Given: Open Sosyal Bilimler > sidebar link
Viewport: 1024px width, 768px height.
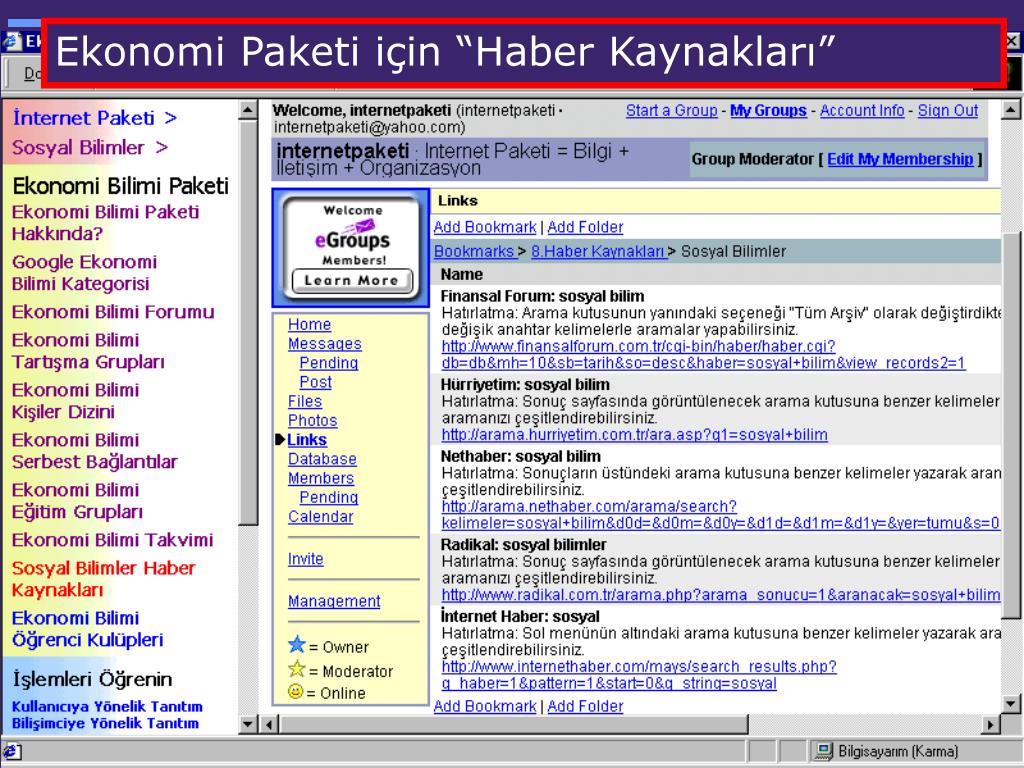Looking at the screenshot, I should pos(90,148).
